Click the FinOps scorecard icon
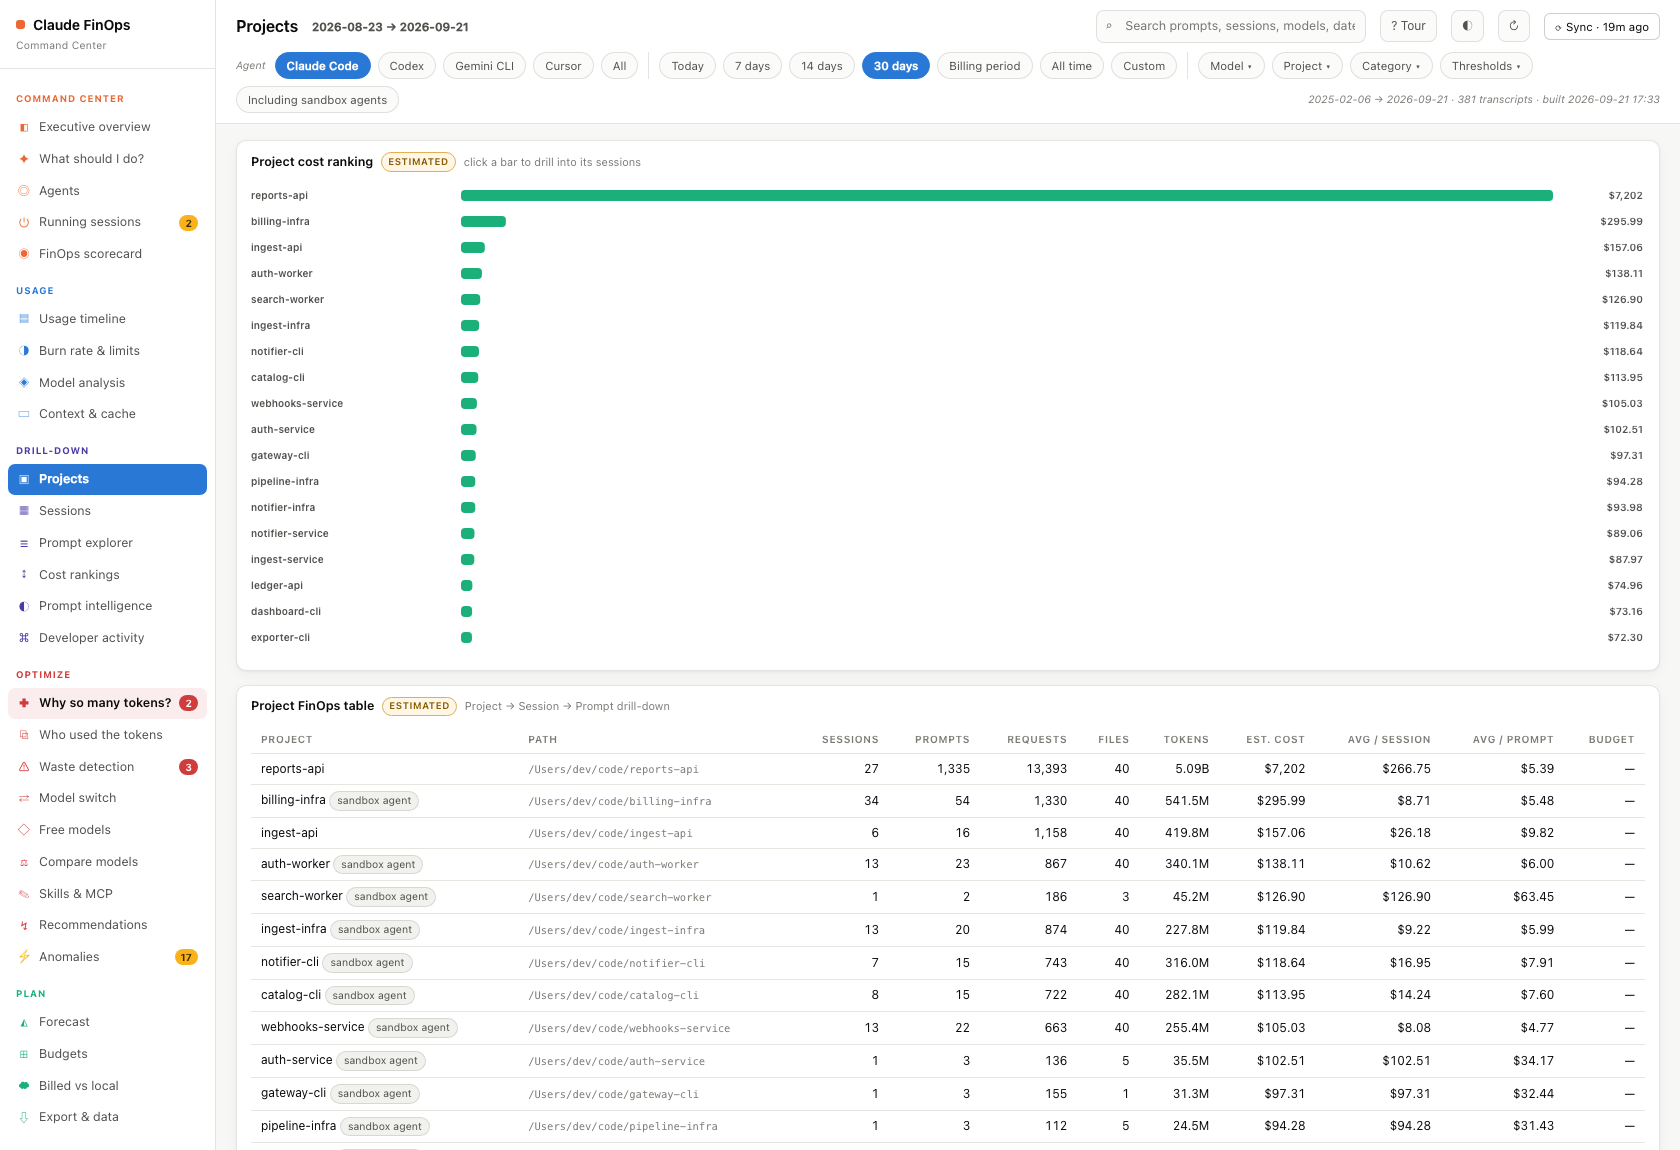The image size is (1680, 1150). (24, 254)
